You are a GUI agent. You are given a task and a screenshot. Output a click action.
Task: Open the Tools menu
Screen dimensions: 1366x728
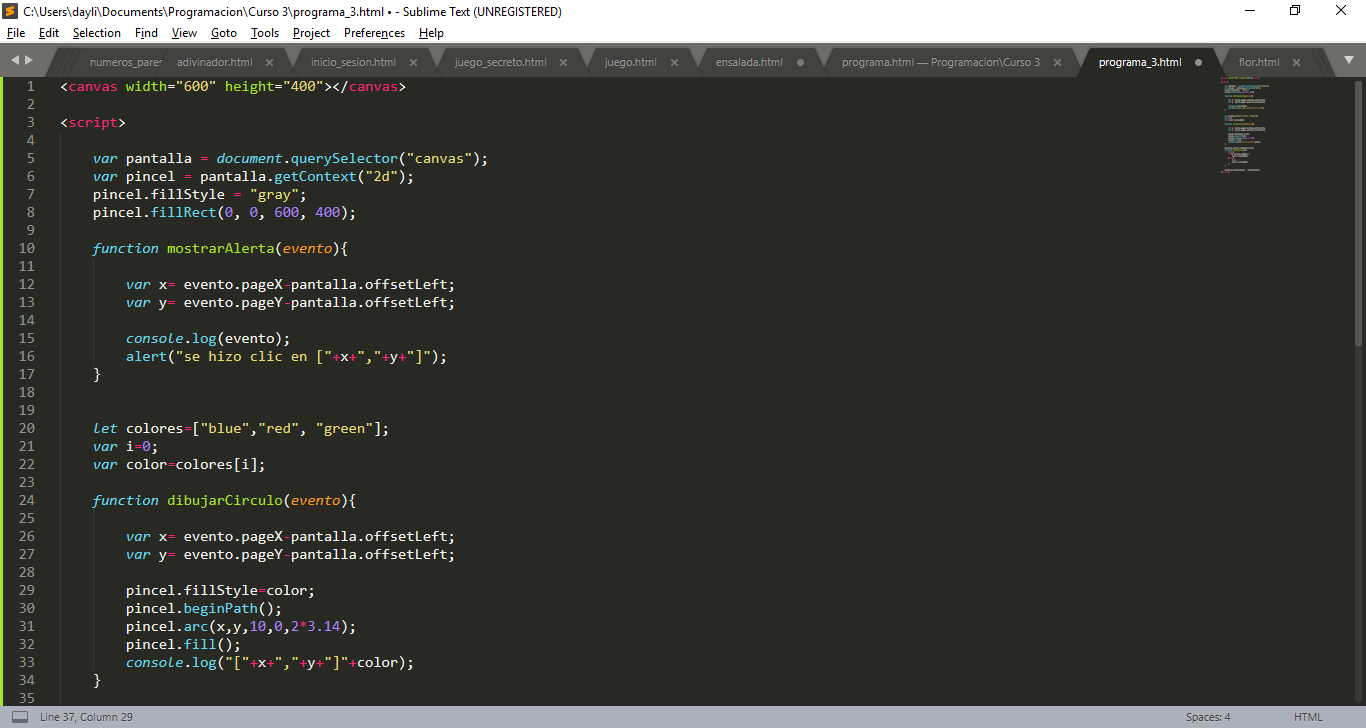coord(265,33)
